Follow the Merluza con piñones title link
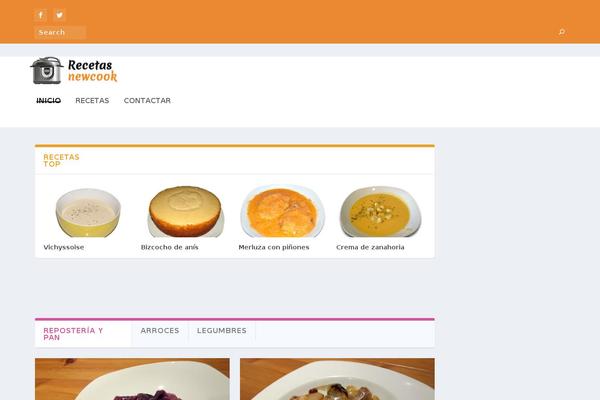Screen dimensions: 600x400 [x=274, y=247]
